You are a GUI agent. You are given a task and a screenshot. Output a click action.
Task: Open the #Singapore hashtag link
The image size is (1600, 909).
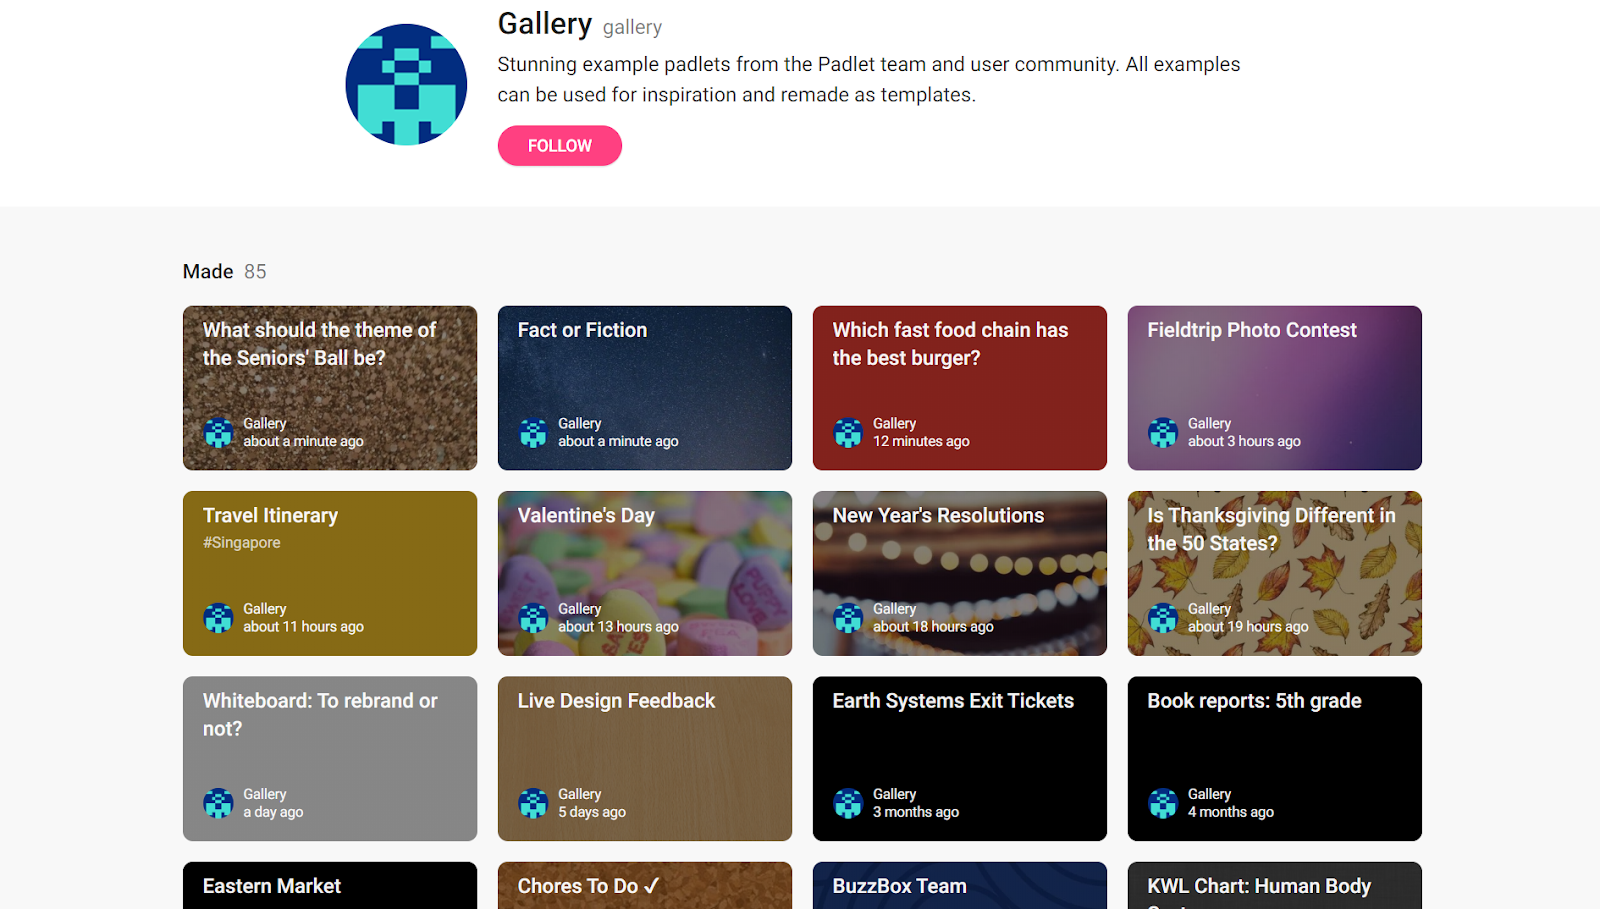point(240,542)
